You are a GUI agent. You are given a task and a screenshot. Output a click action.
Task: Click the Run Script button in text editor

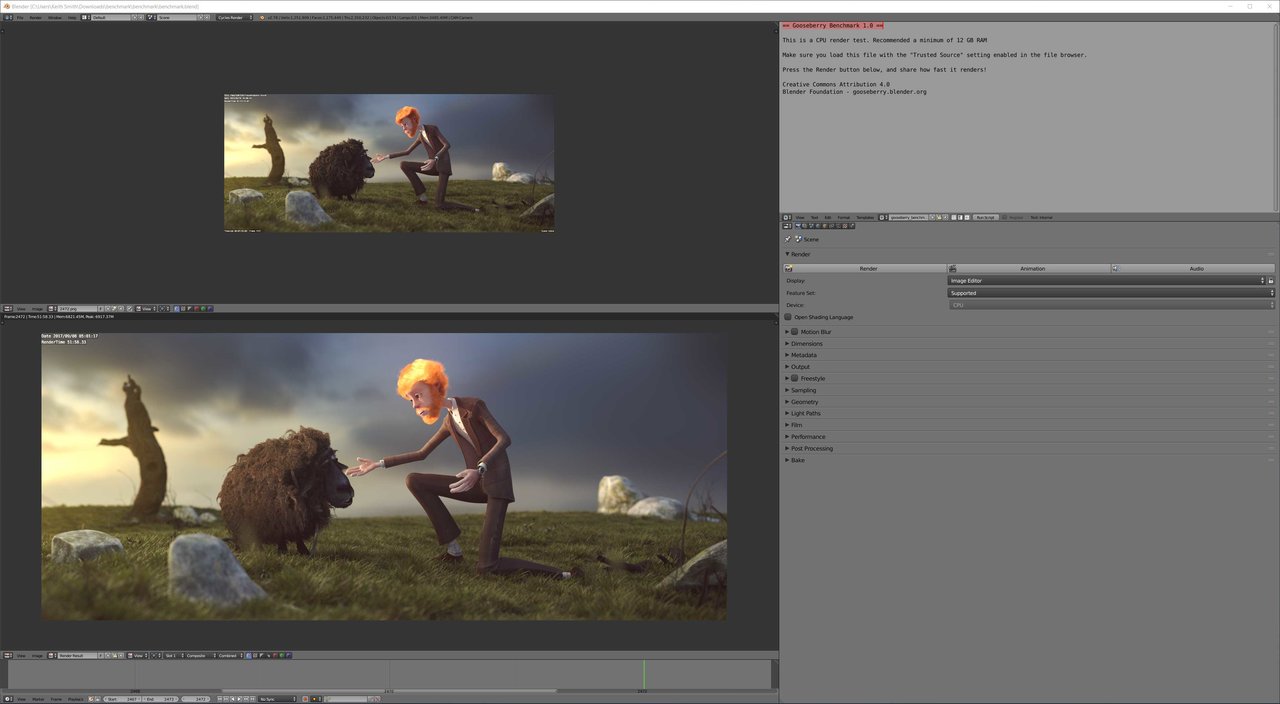[985, 217]
